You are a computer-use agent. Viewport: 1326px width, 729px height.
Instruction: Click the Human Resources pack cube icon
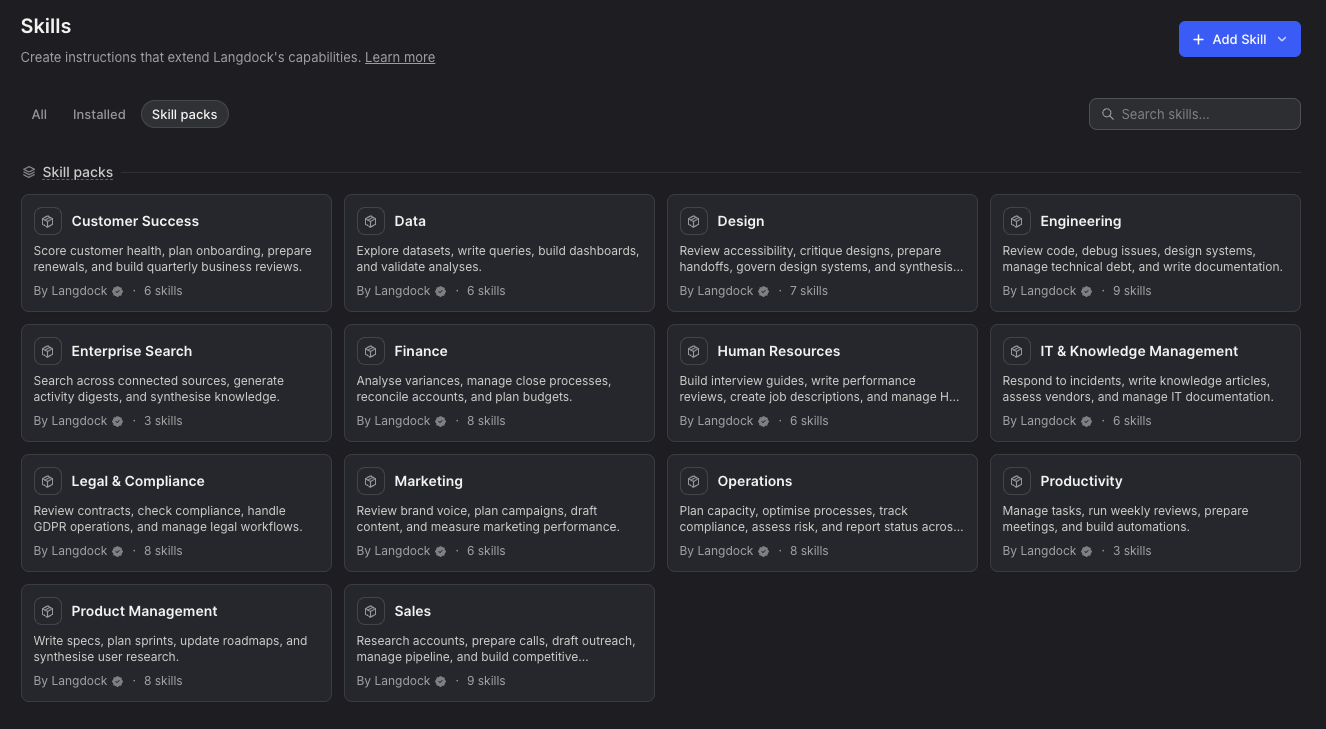(694, 351)
